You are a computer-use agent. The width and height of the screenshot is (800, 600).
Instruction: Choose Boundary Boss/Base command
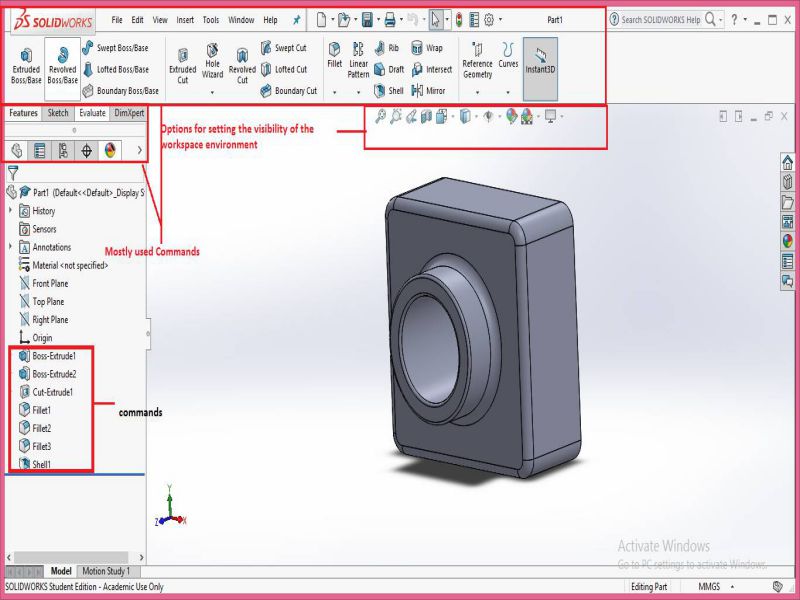(x=120, y=91)
